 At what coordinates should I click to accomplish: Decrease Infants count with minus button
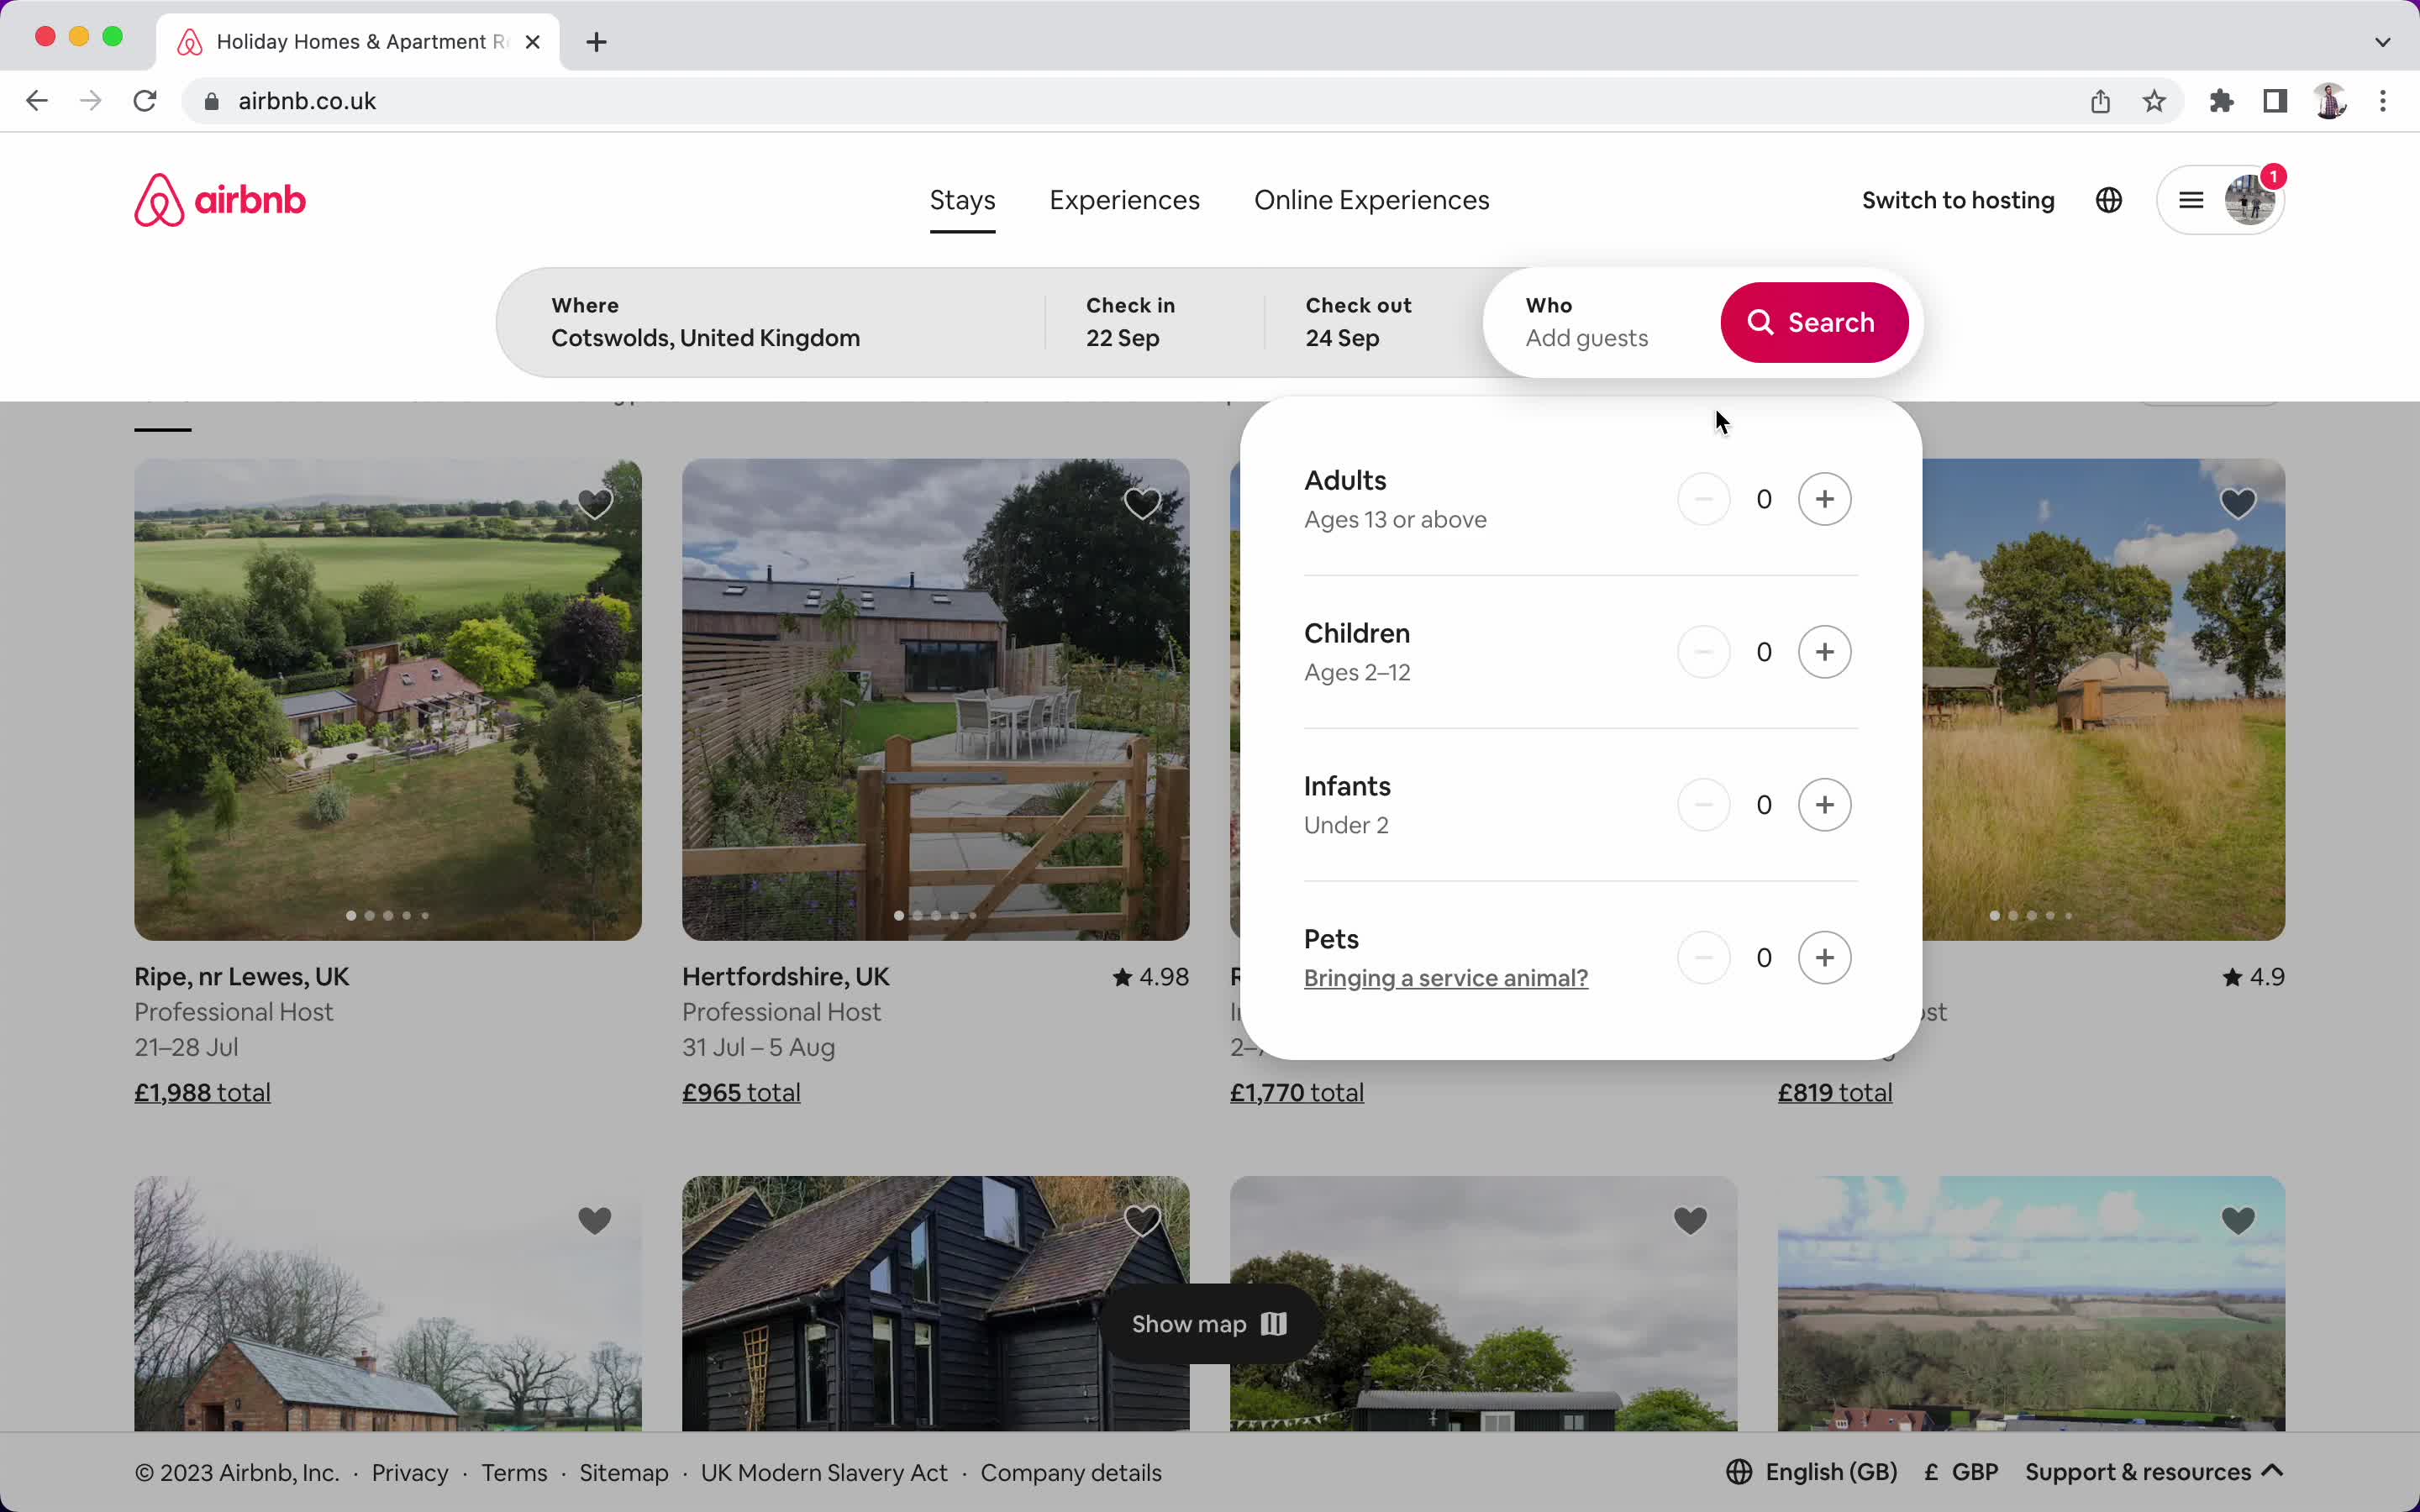pyautogui.click(x=1704, y=804)
